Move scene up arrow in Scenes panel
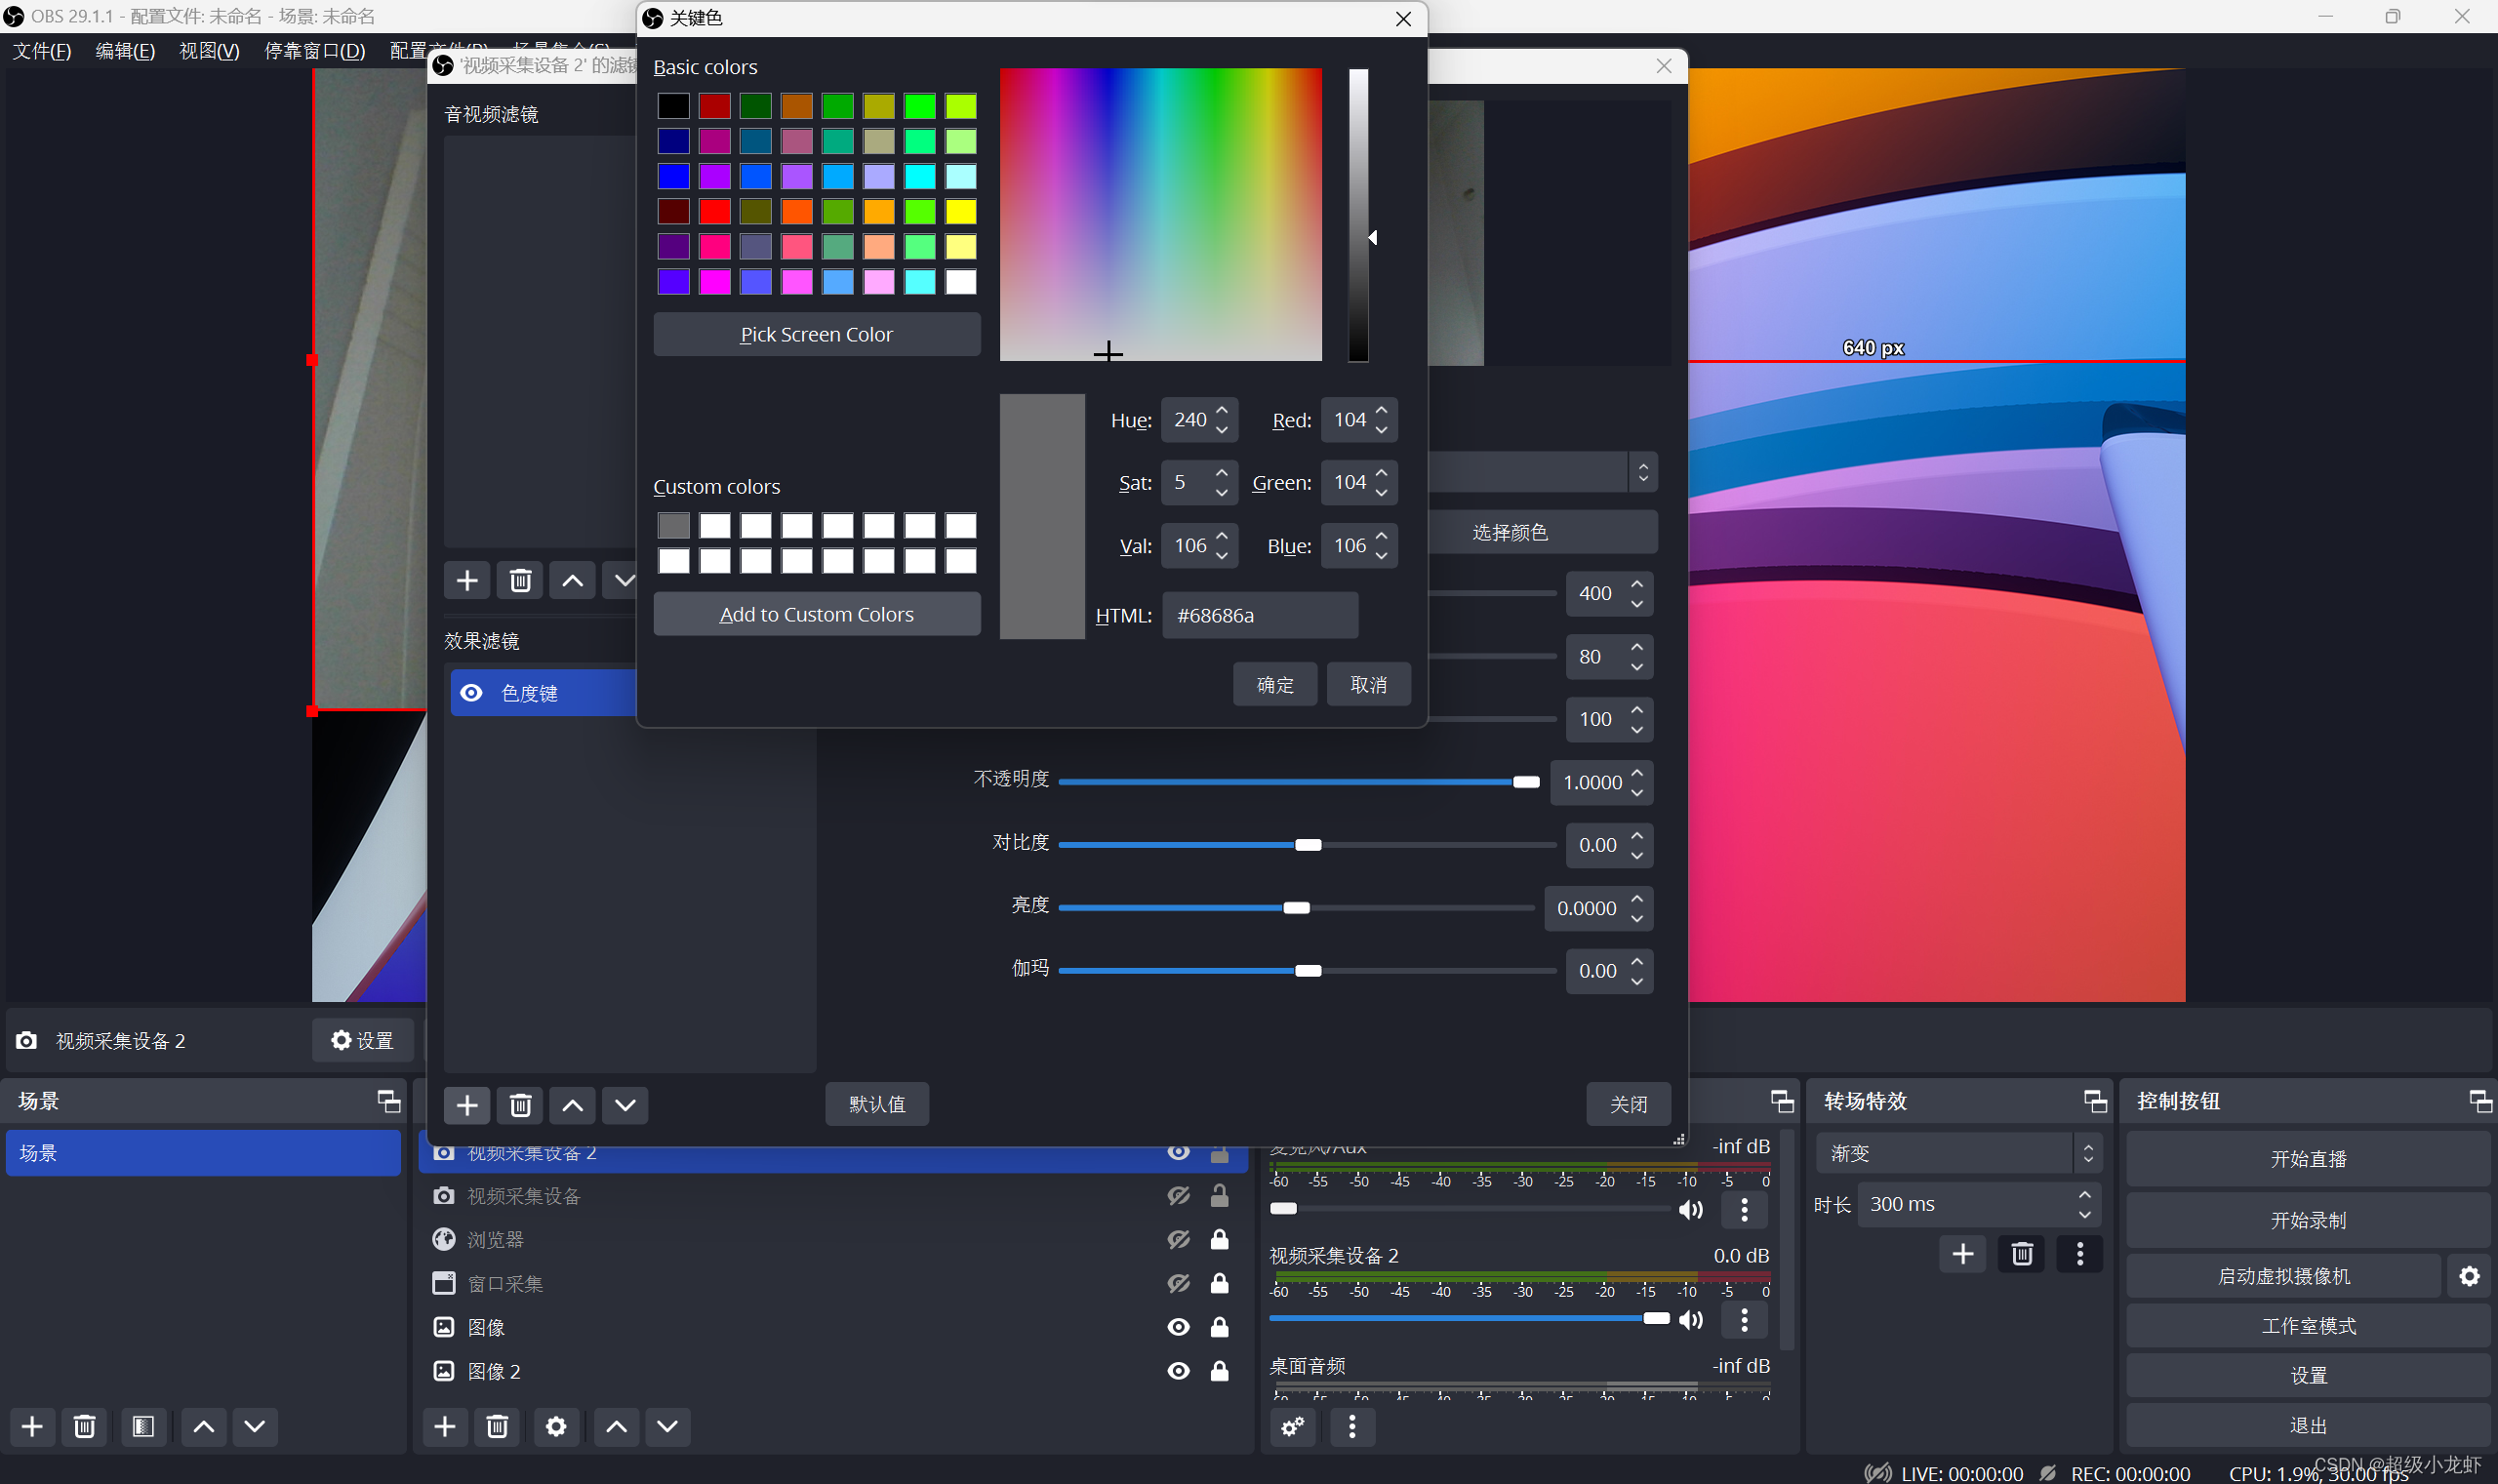 [x=203, y=1426]
